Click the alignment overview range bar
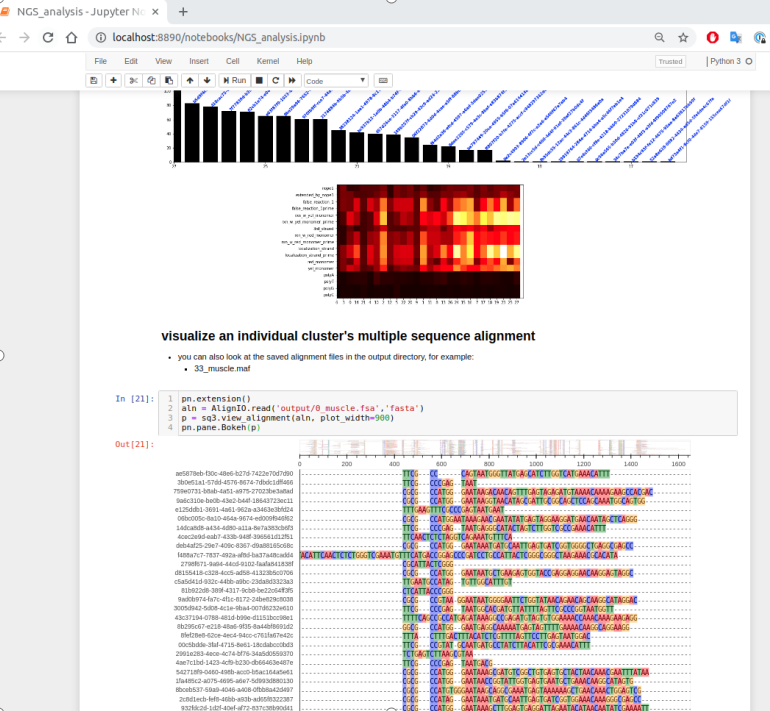Viewport: 770px width, 711px height. tap(494, 449)
